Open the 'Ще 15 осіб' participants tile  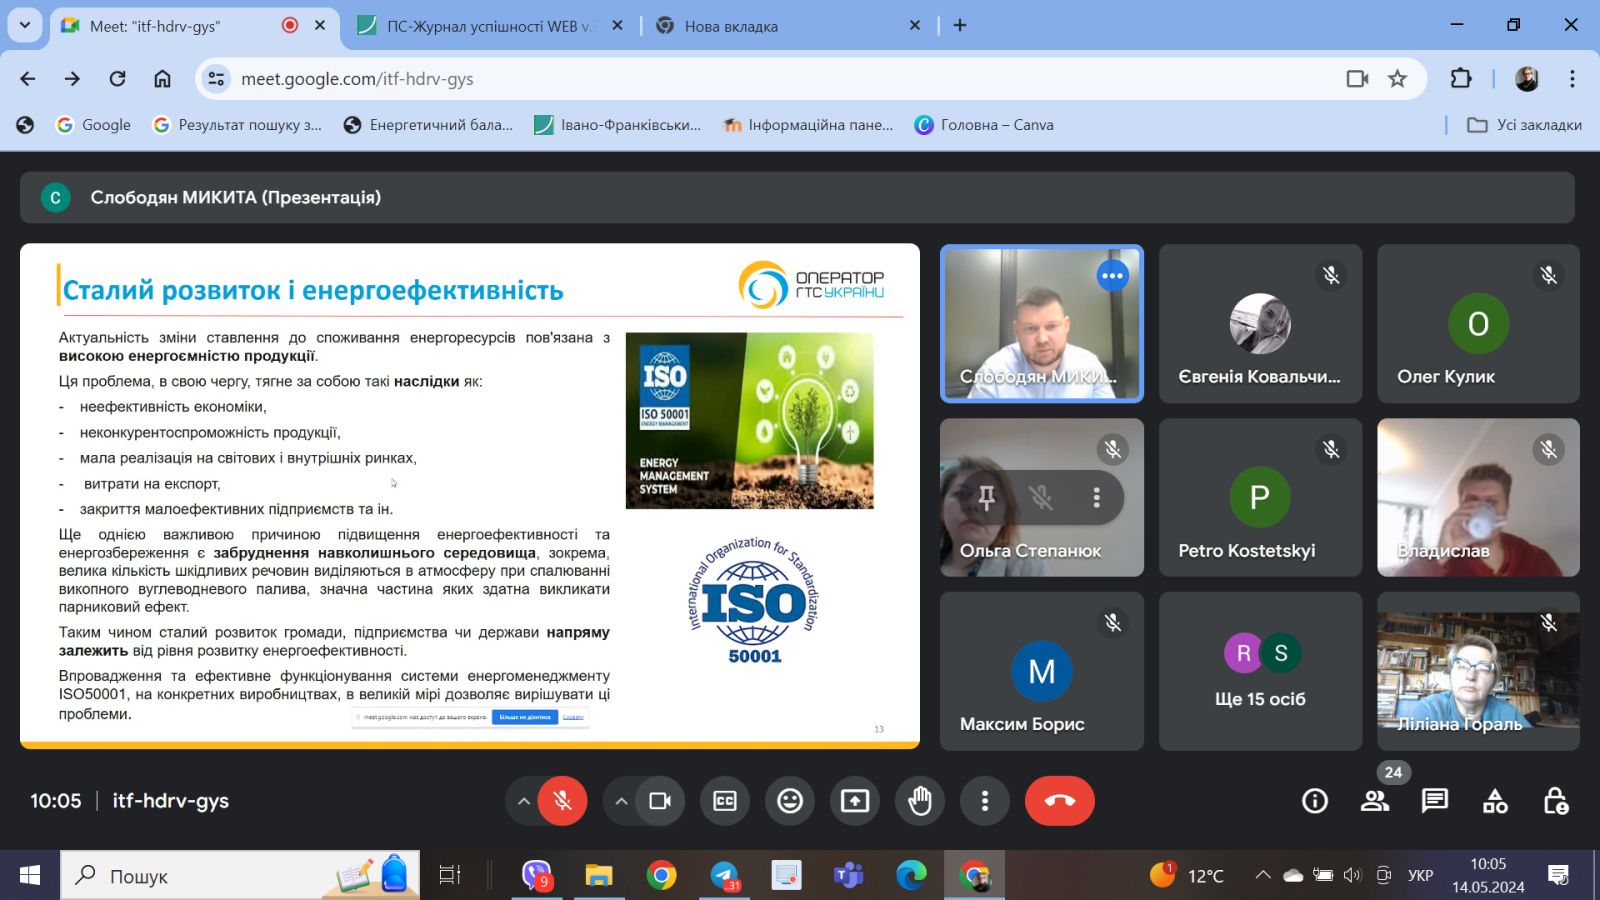[1260, 671]
